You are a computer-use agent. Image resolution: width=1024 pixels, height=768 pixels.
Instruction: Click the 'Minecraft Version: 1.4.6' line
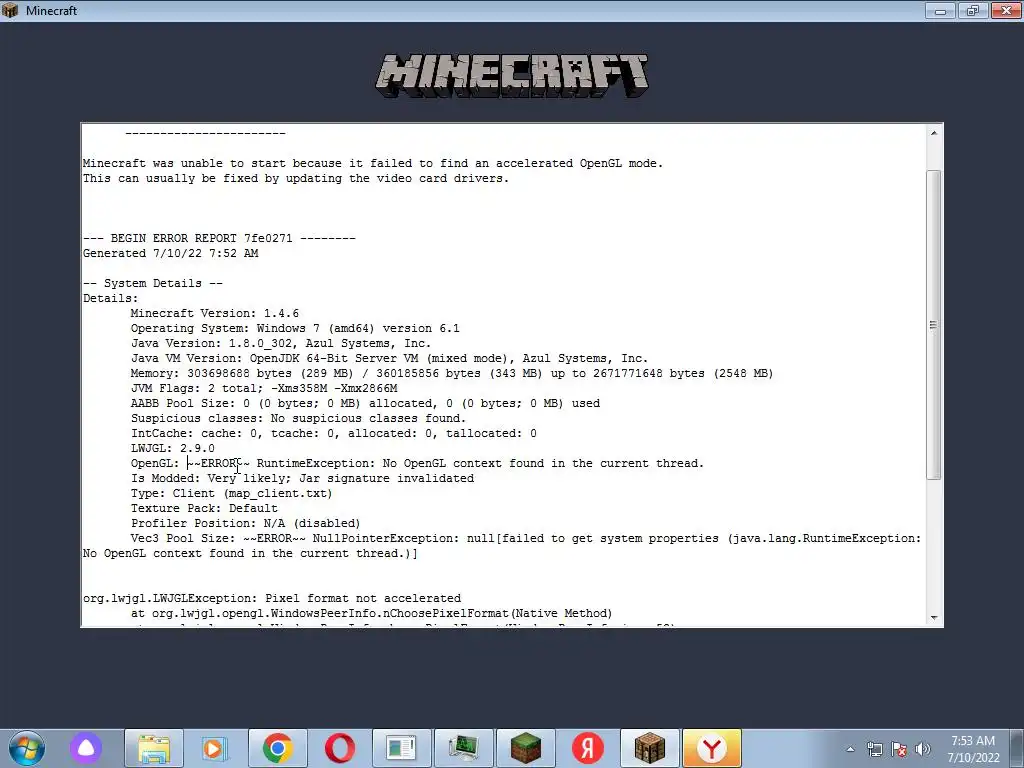coord(215,313)
